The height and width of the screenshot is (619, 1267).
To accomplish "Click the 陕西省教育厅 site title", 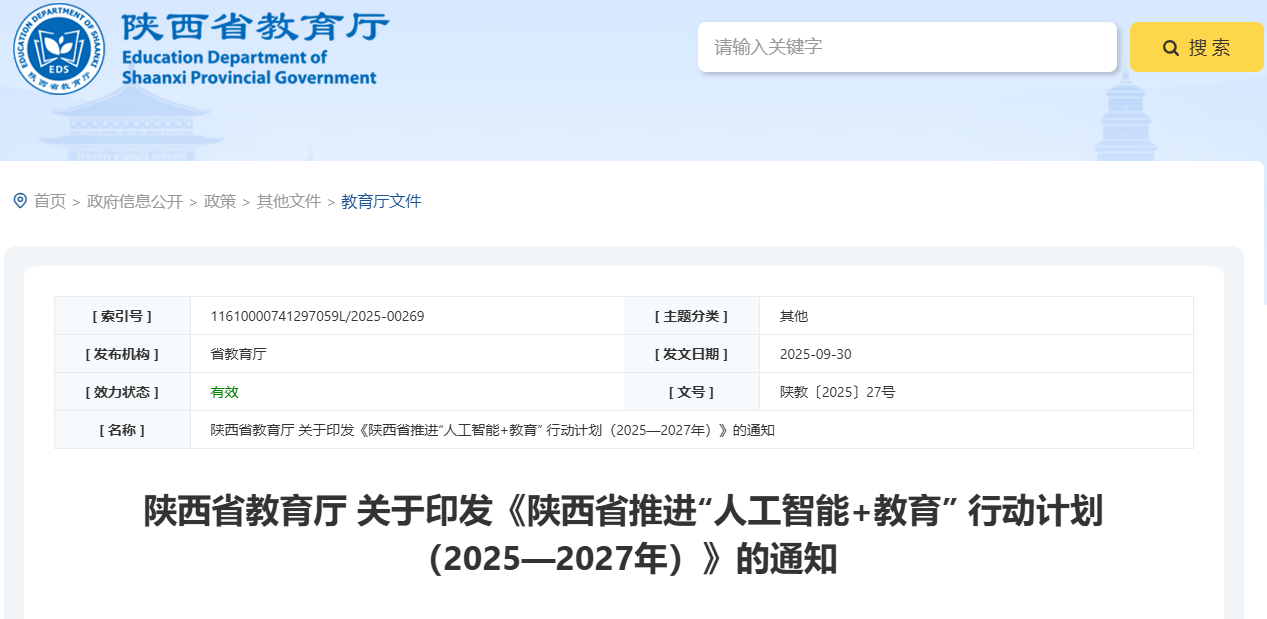I will tap(255, 27).
